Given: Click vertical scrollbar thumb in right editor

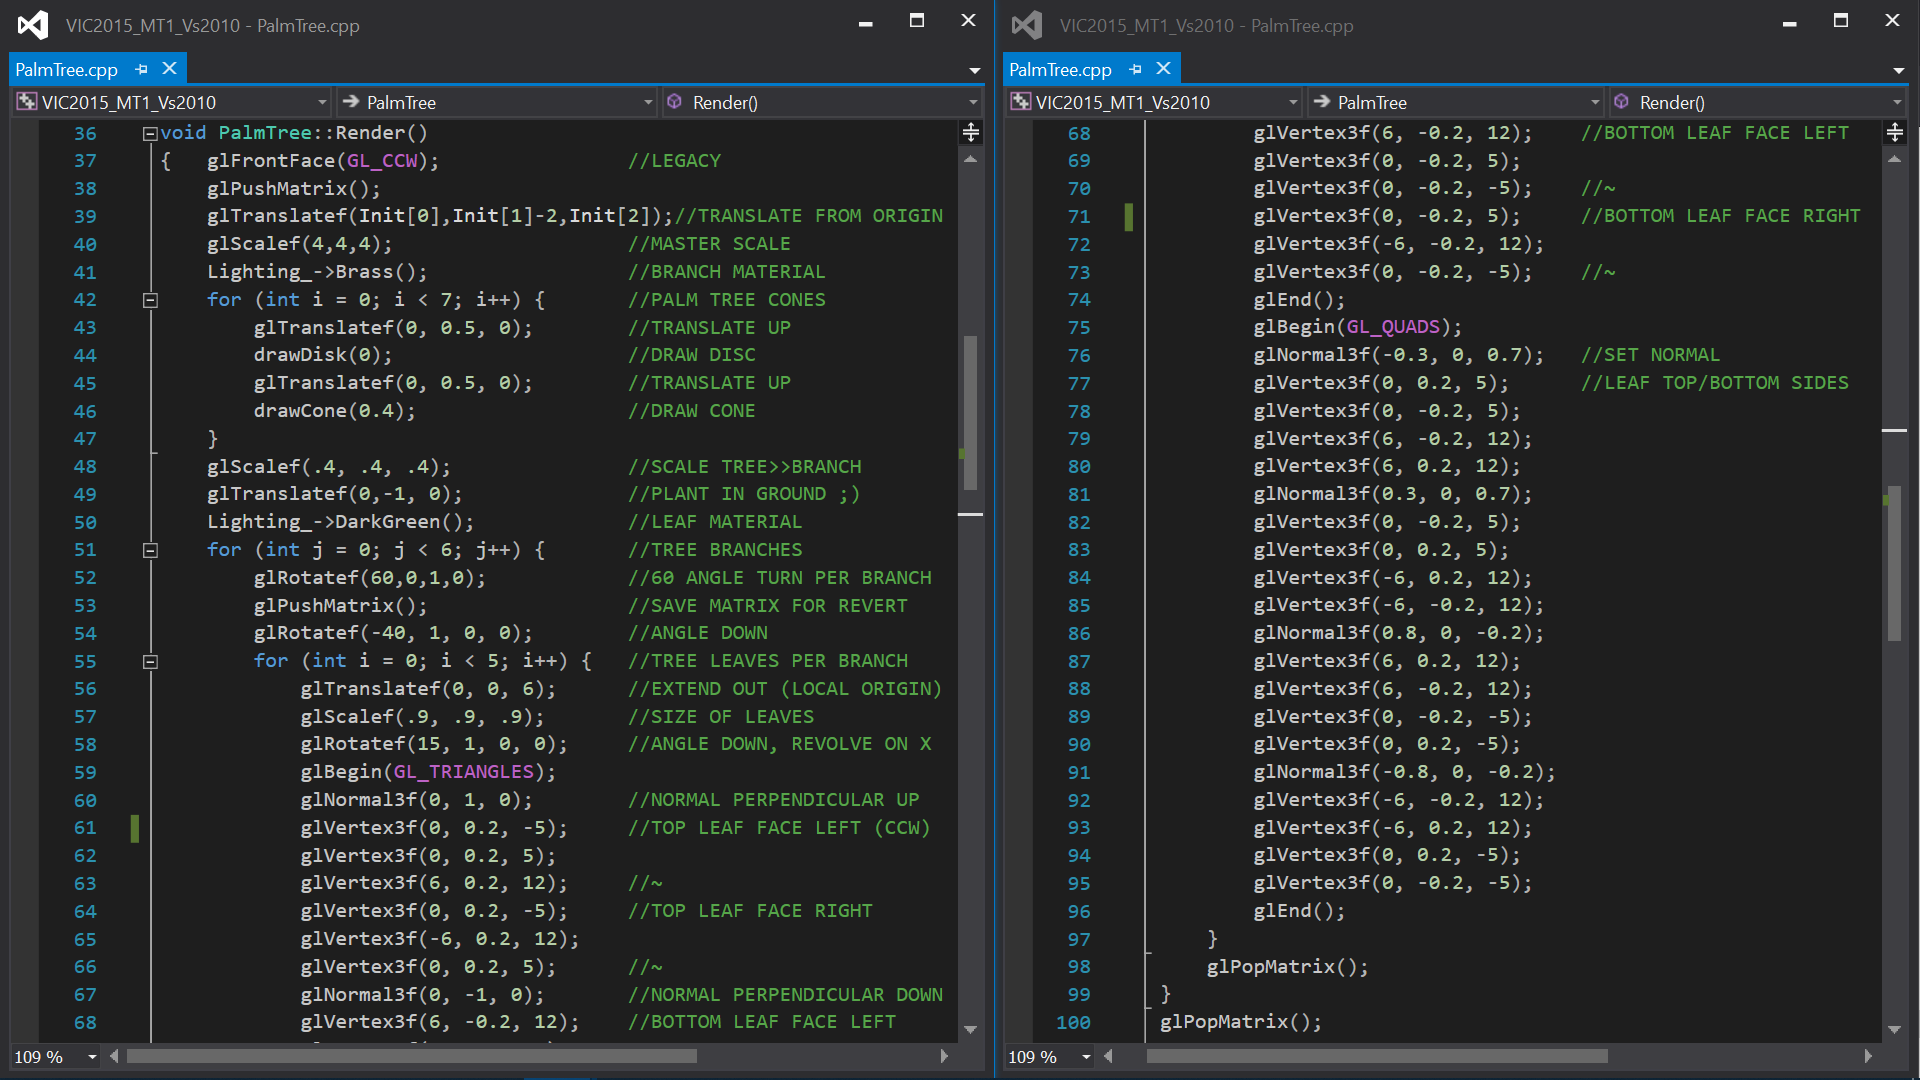Looking at the screenshot, I should pyautogui.click(x=1894, y=563).
